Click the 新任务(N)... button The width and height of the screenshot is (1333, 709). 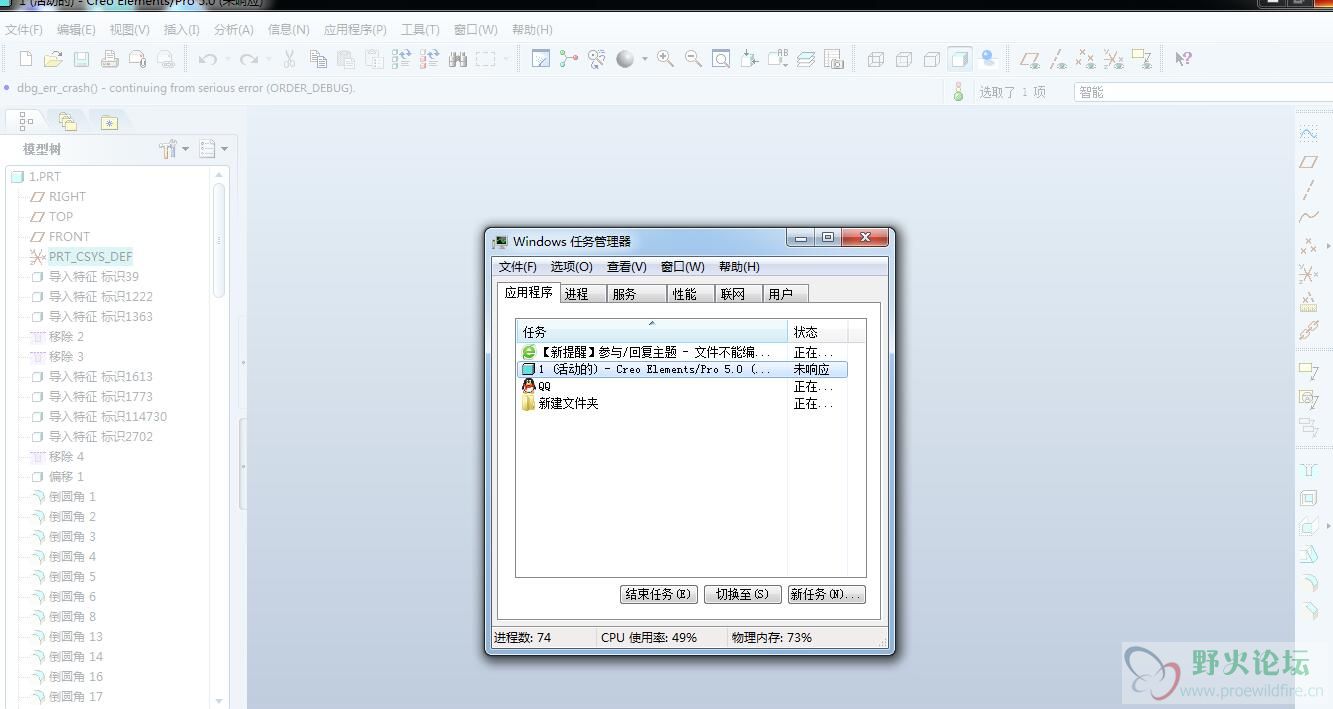point(826,594)
